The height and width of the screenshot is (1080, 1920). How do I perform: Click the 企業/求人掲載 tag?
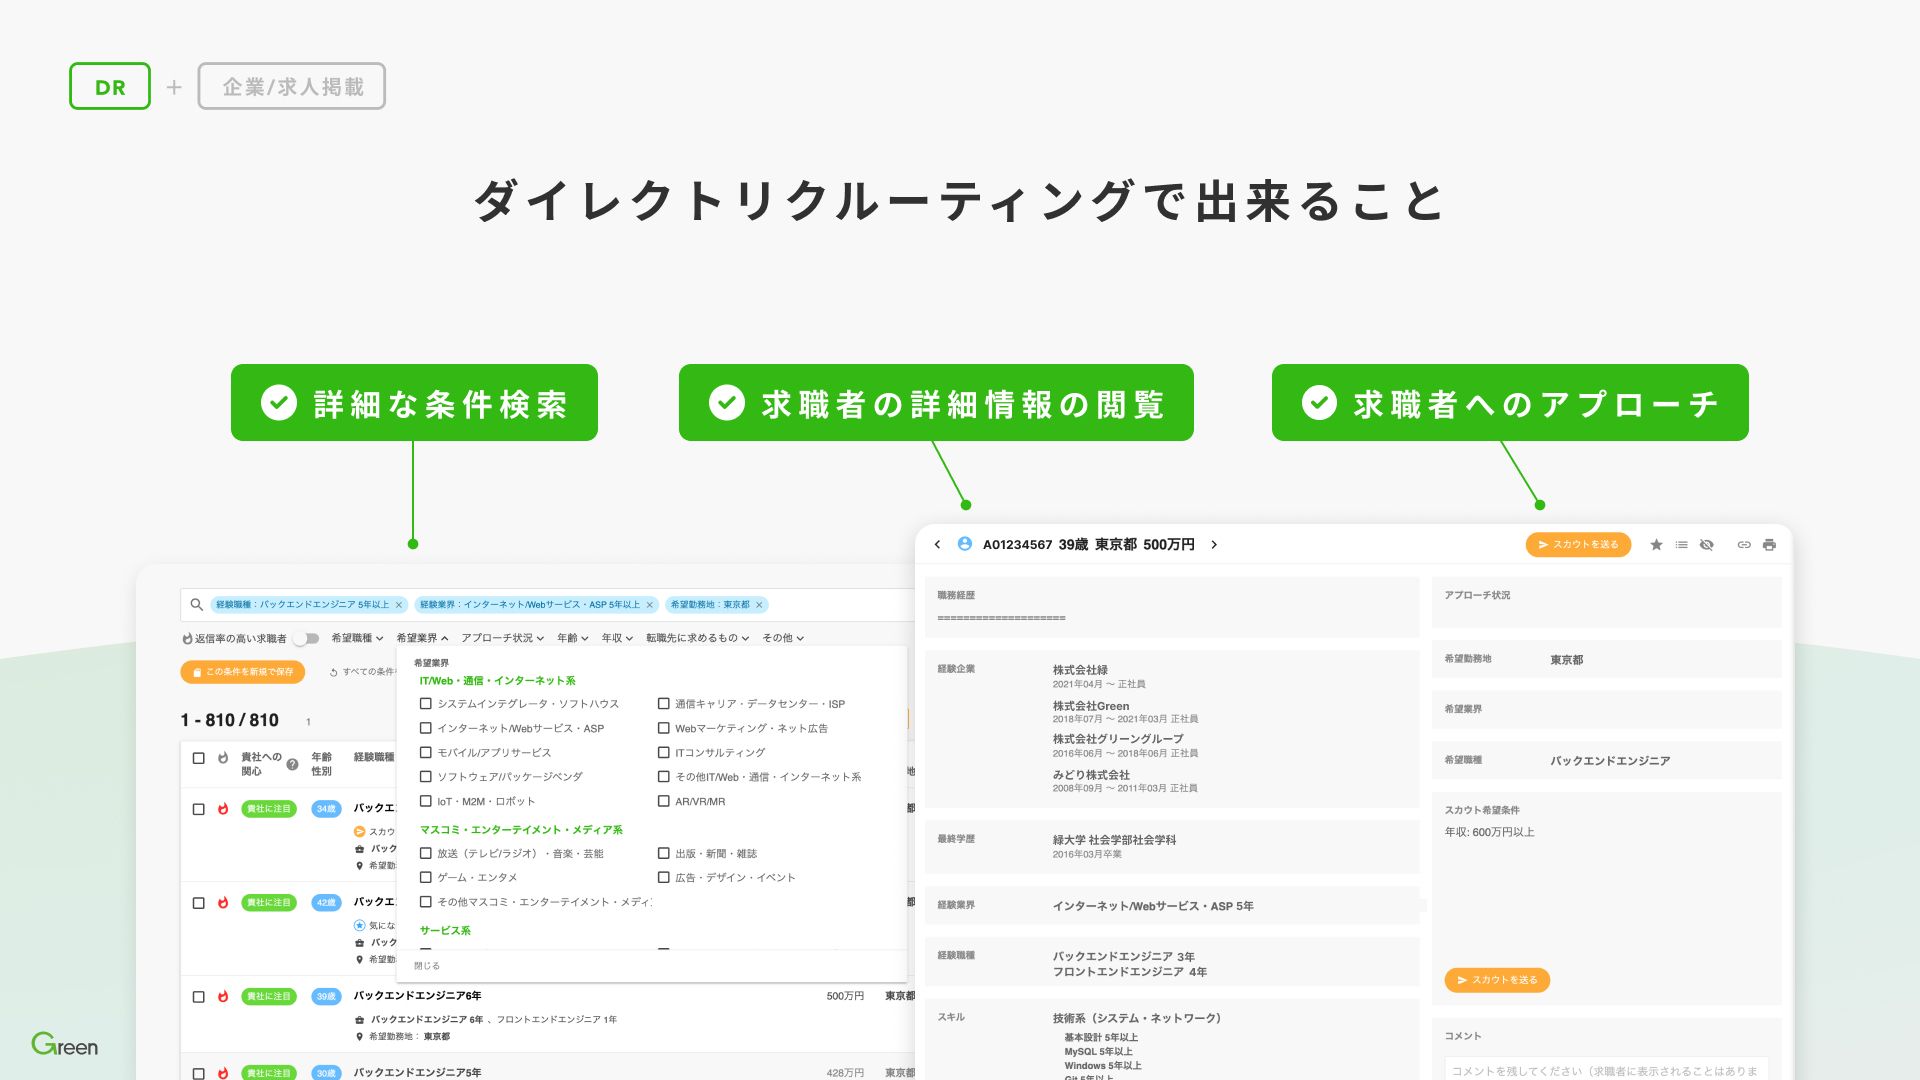click(292, 86)
